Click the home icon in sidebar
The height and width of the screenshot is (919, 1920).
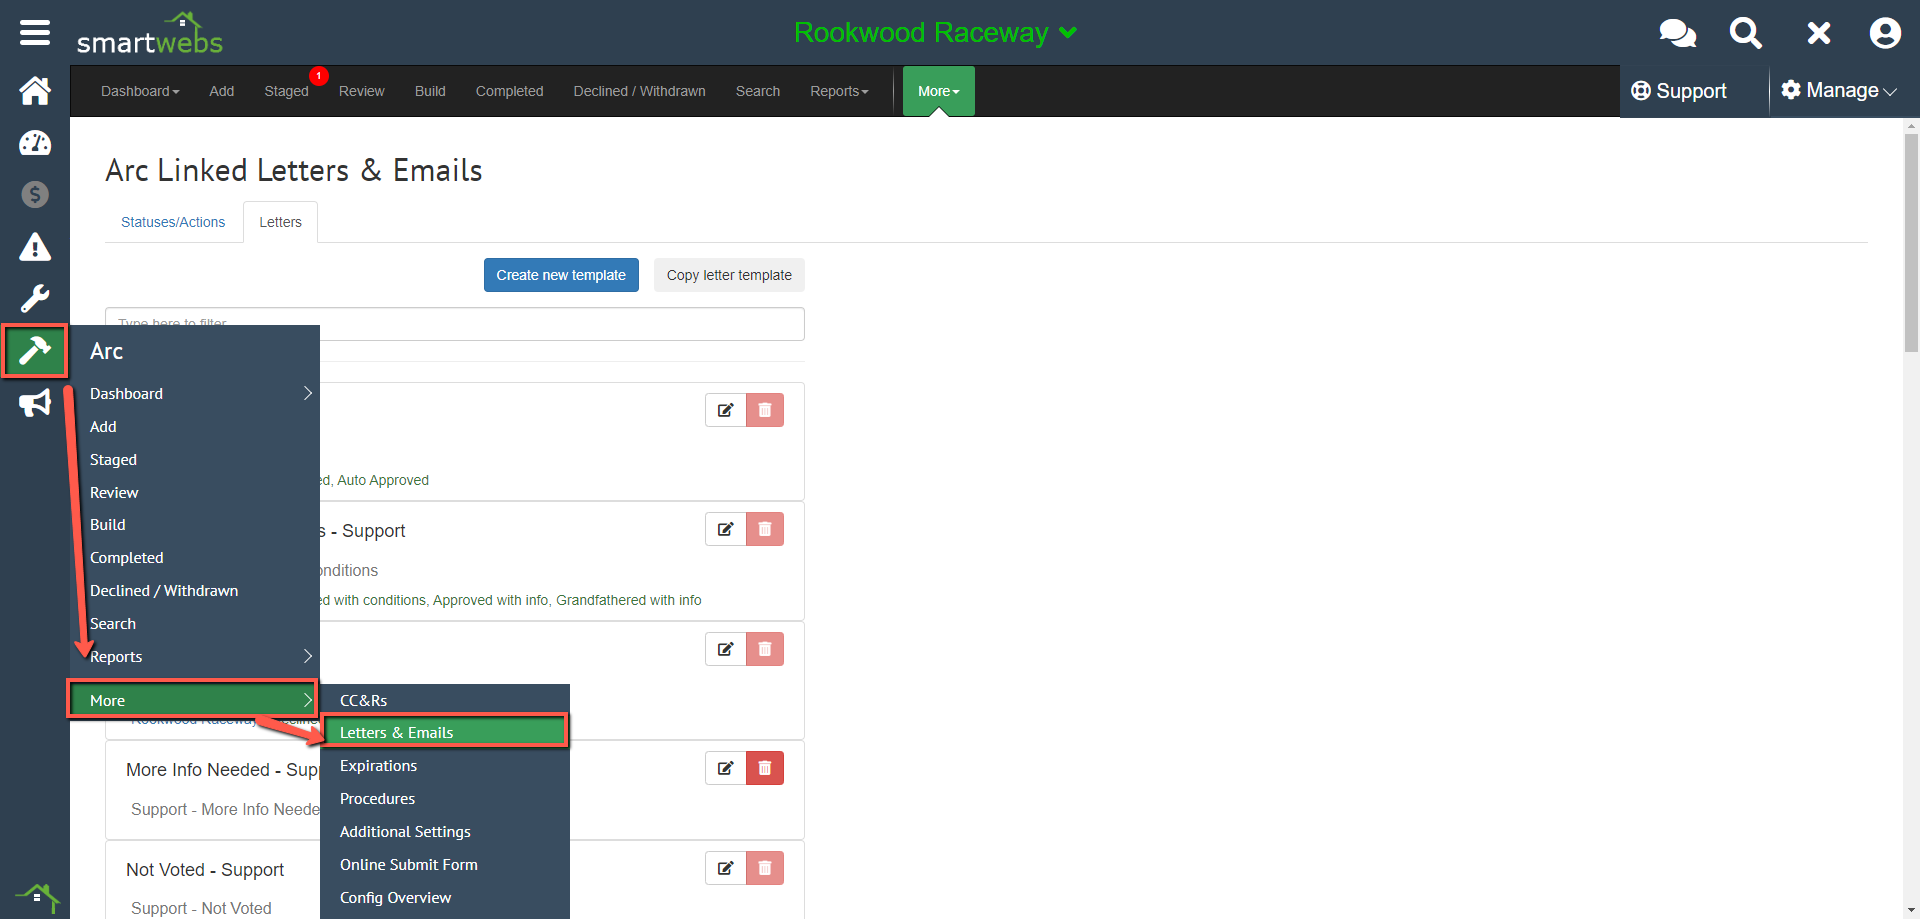point(35,91)
